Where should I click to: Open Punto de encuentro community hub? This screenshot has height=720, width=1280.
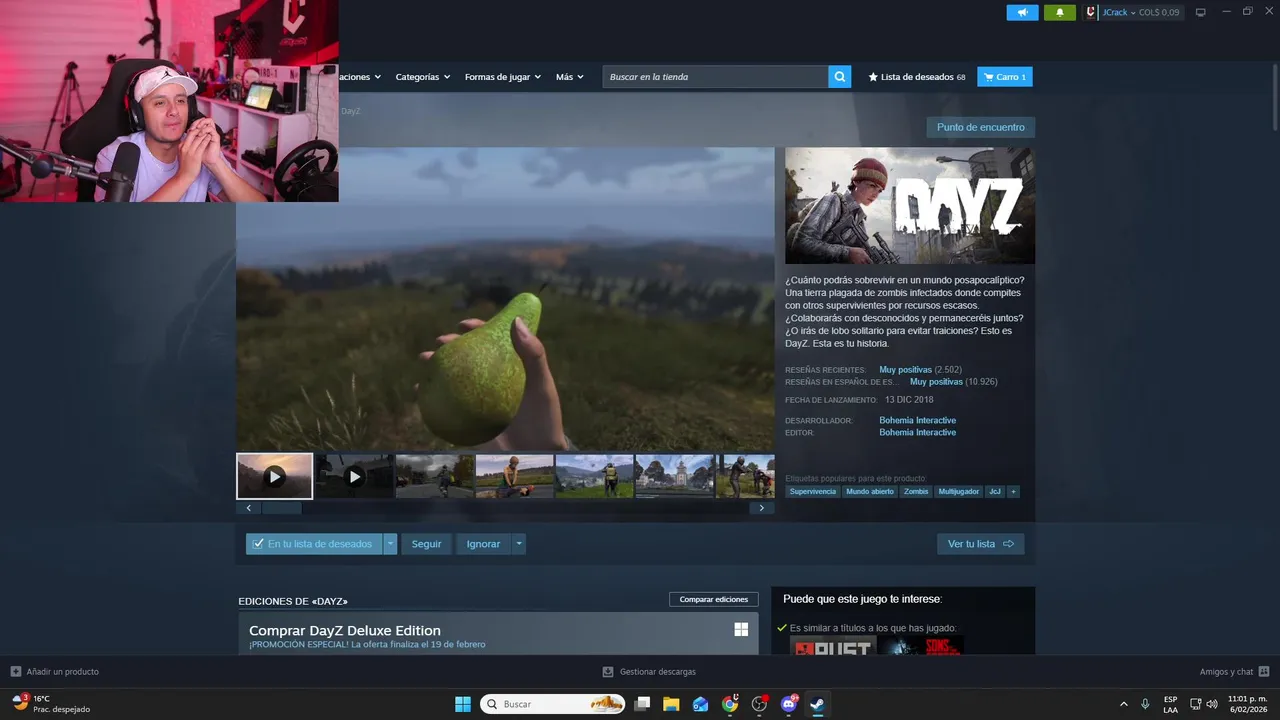pos(980,127)
